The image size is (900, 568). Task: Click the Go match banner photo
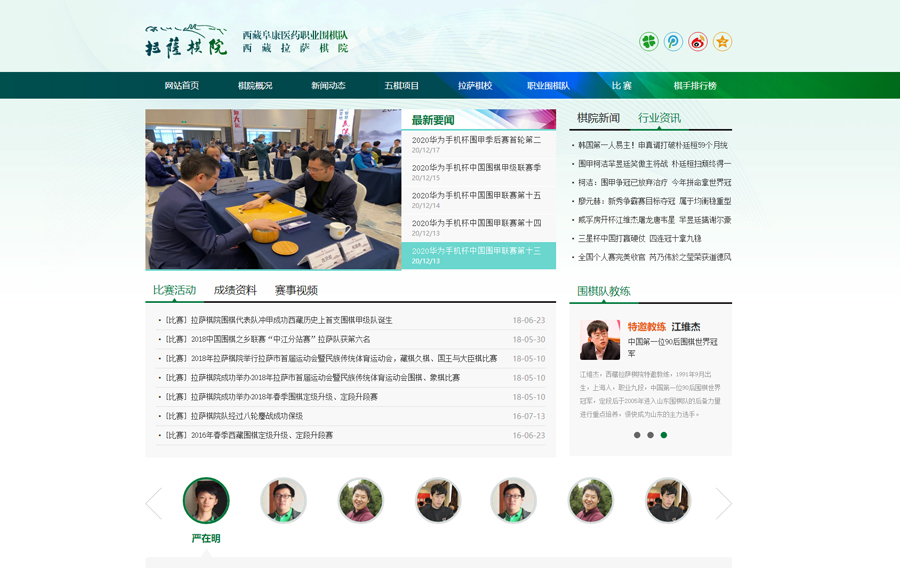pos(273,189)
